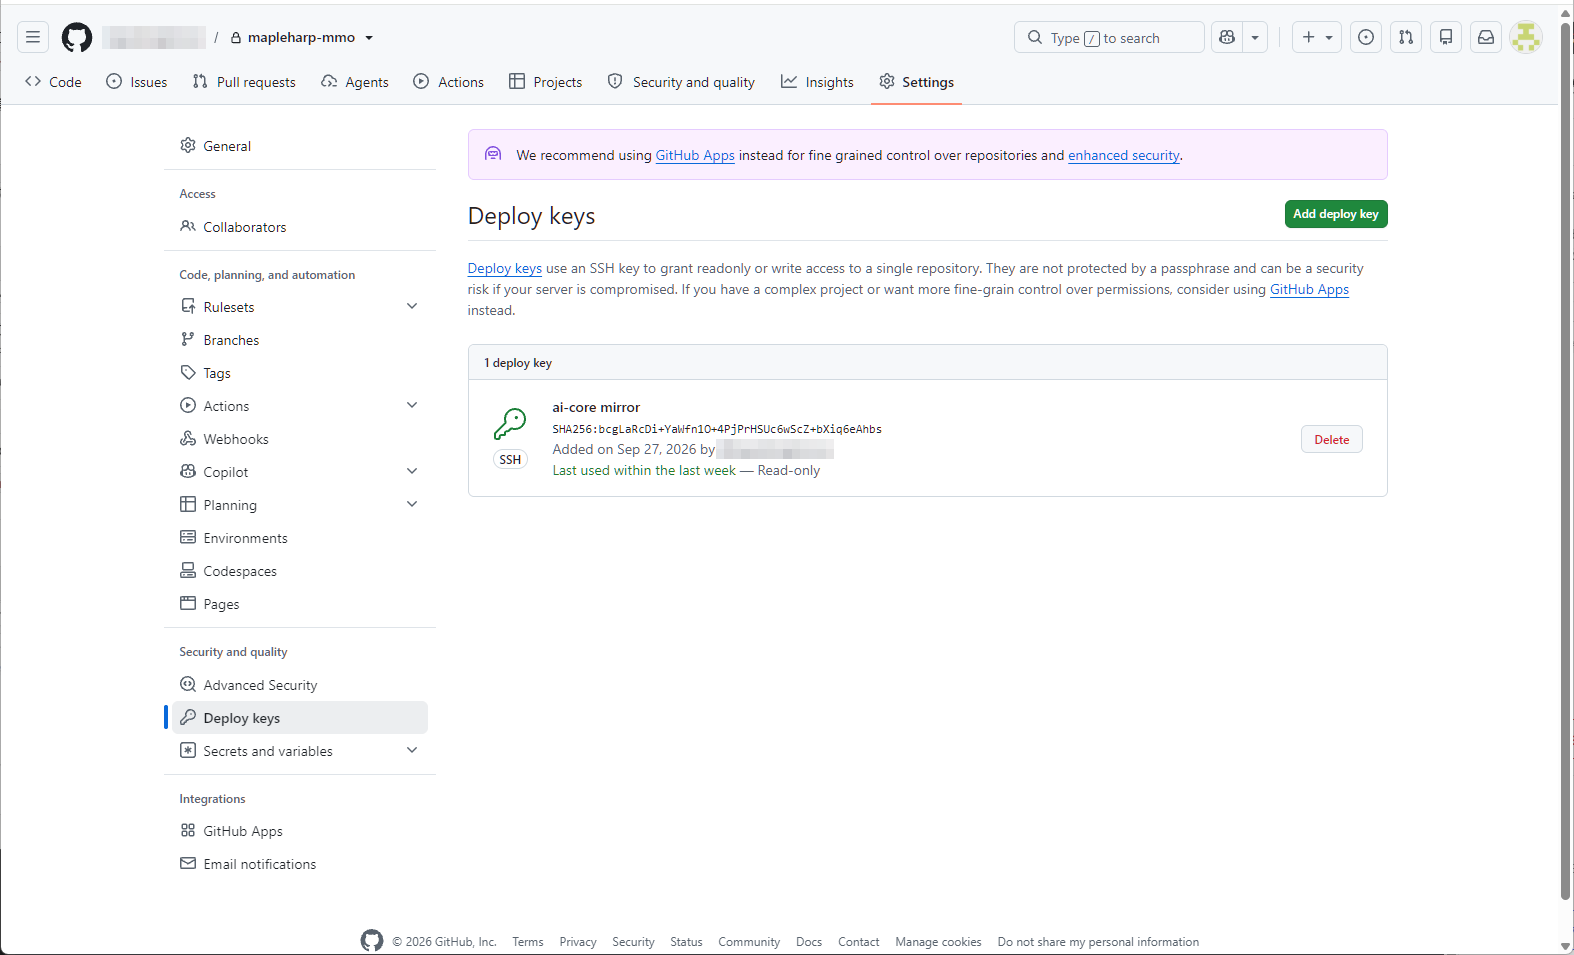Open the Environments settings page
The width and height of the screenshot is (1574, 955).
pyautogui.click(x=300, y=538)
